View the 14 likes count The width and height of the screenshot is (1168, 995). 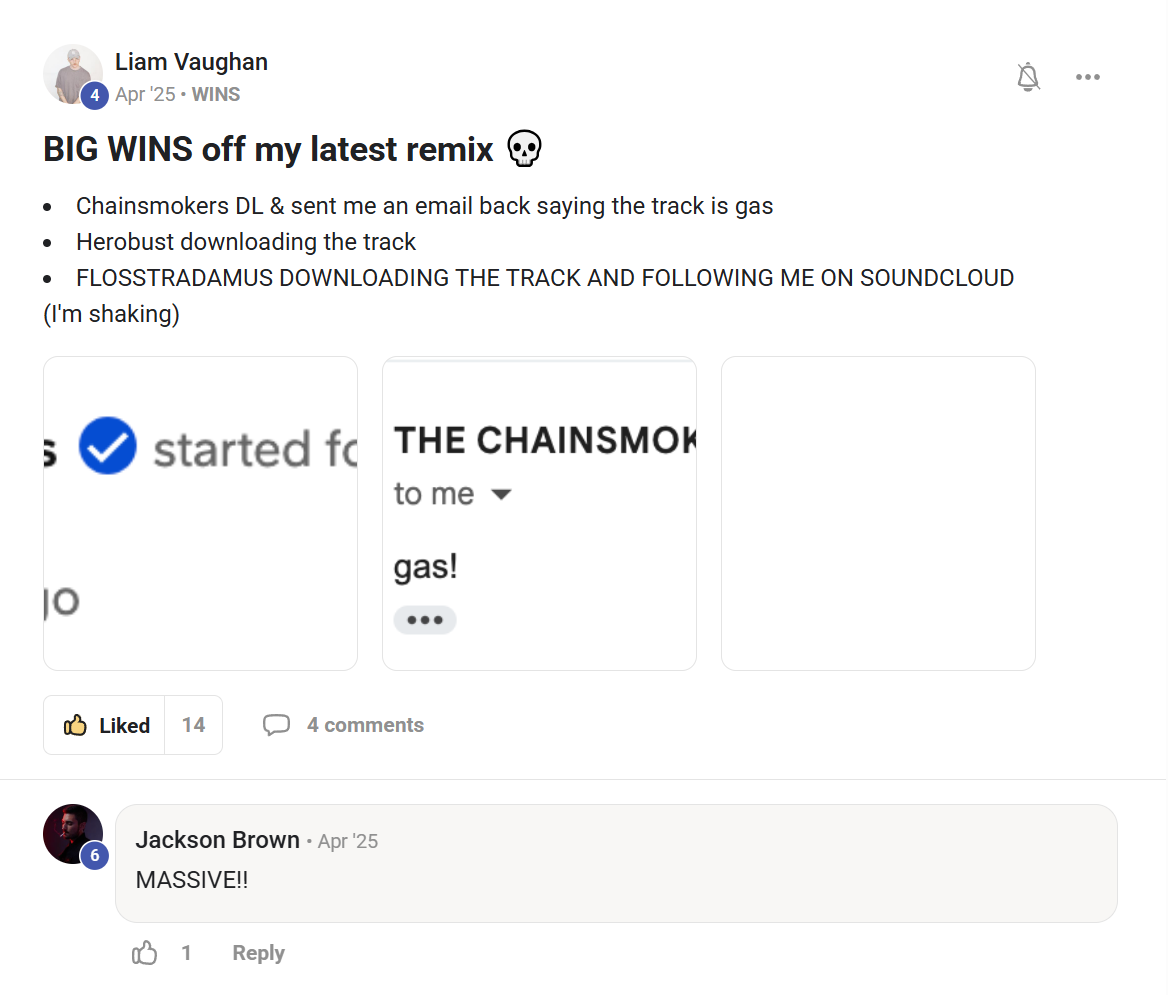tap(193, 725)
